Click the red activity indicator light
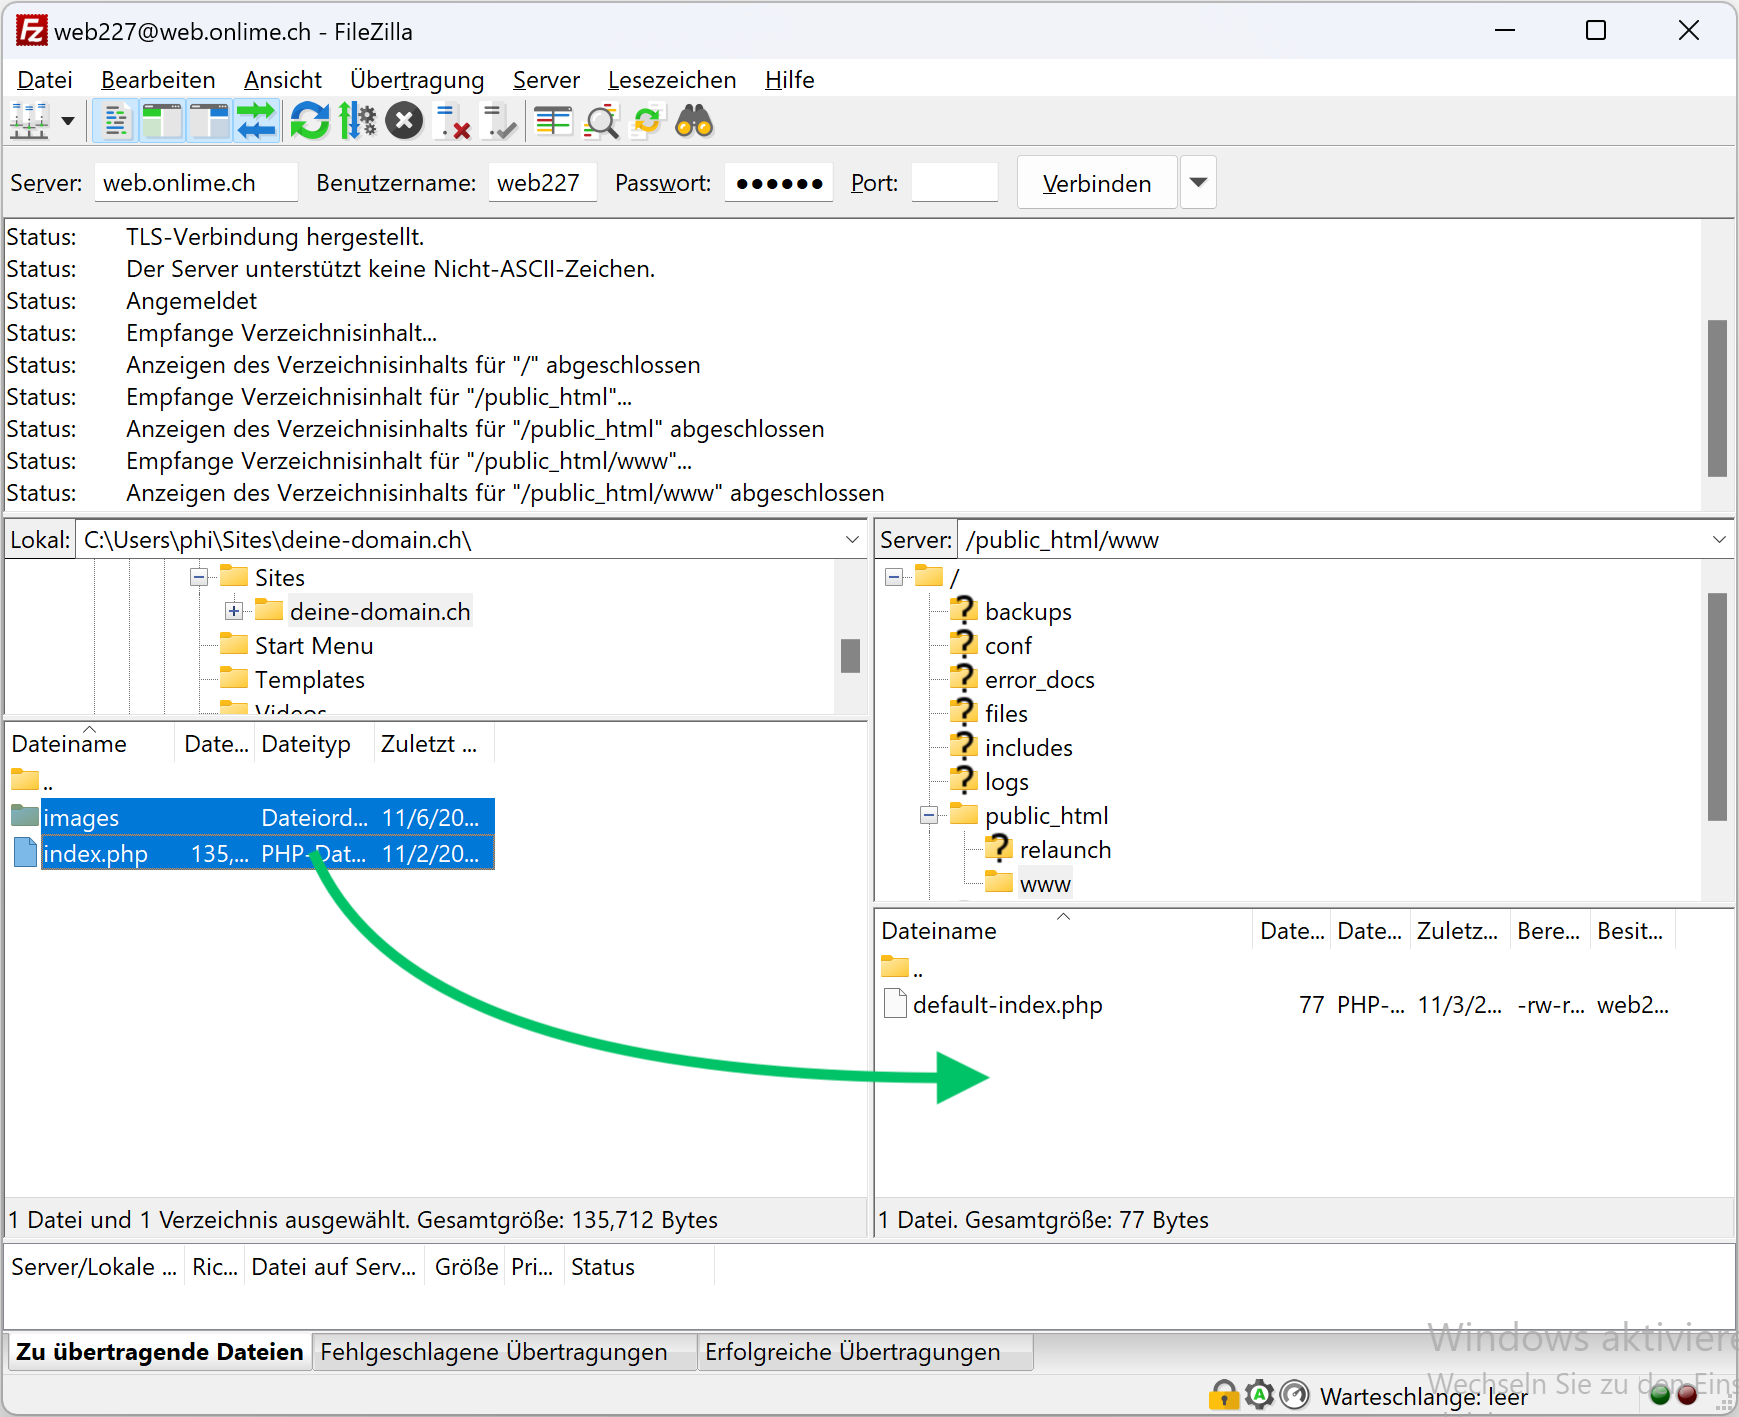This screenshot has height=1417, width=1739. tap(1687, 1394)
